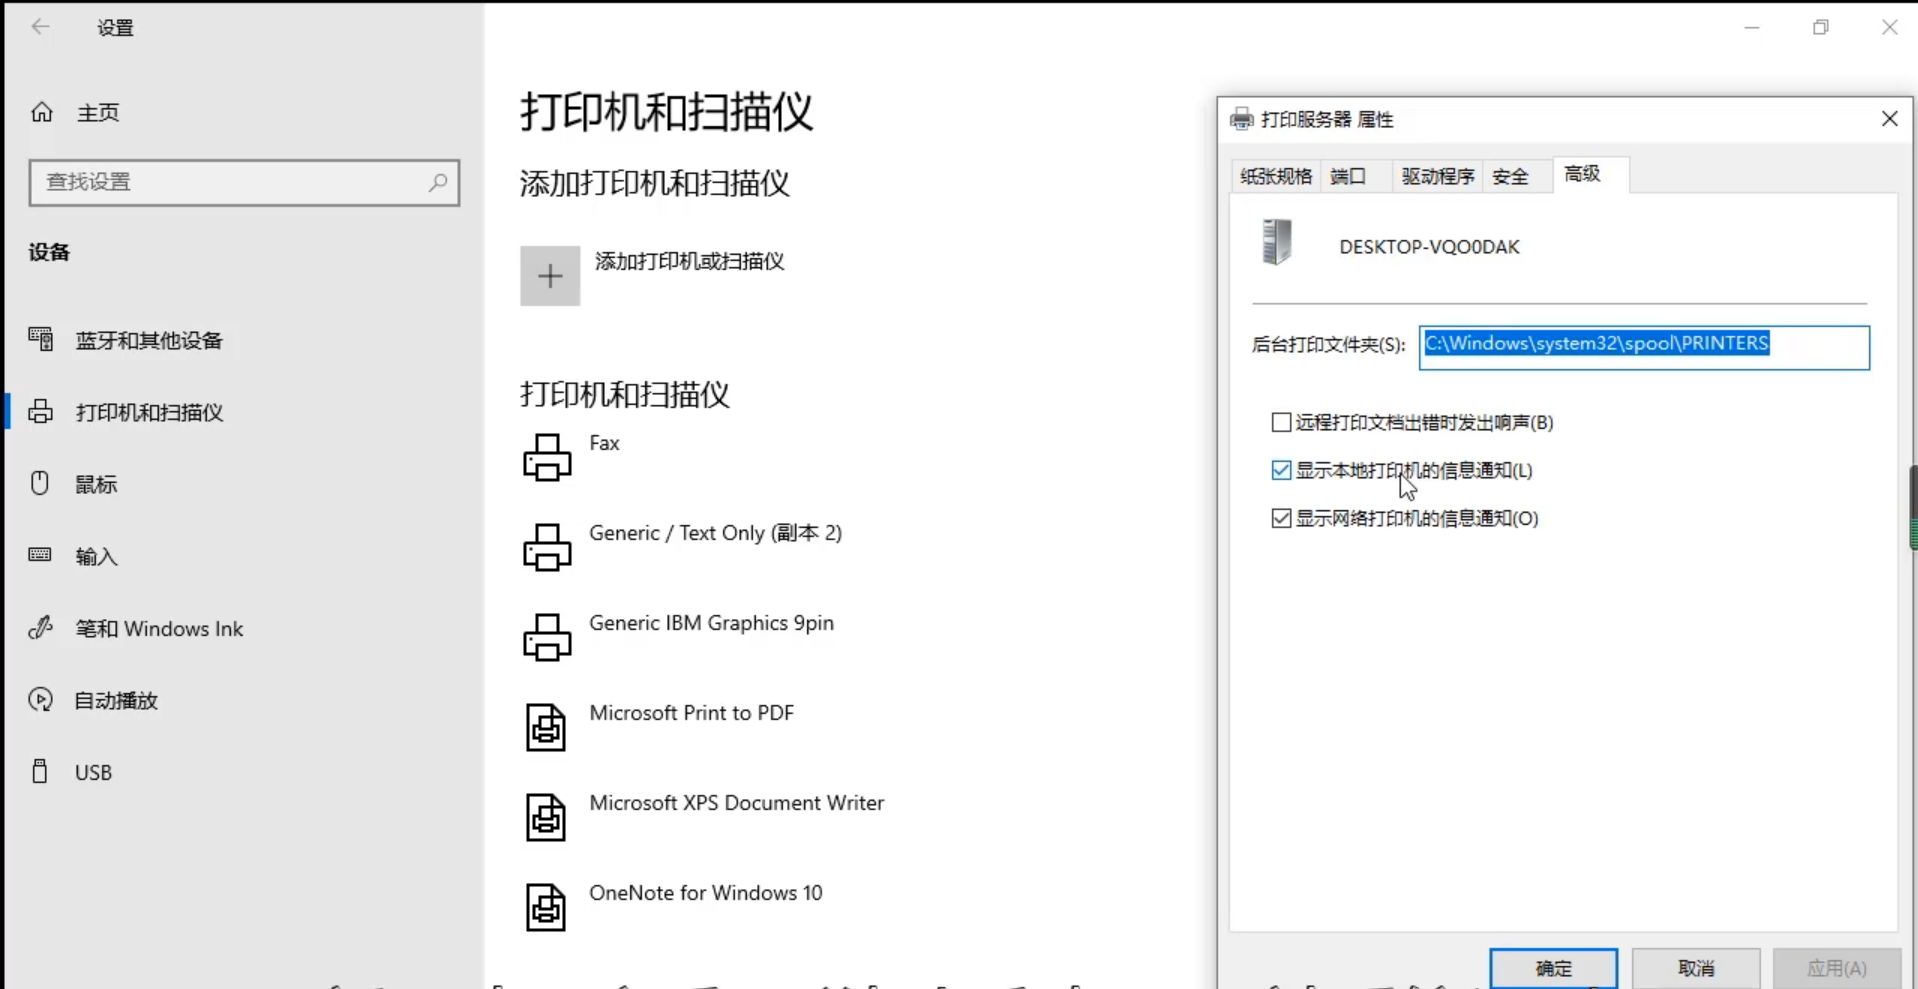Click the home icon for 主页
The image size is (1918, 989).
pos(42,112)
